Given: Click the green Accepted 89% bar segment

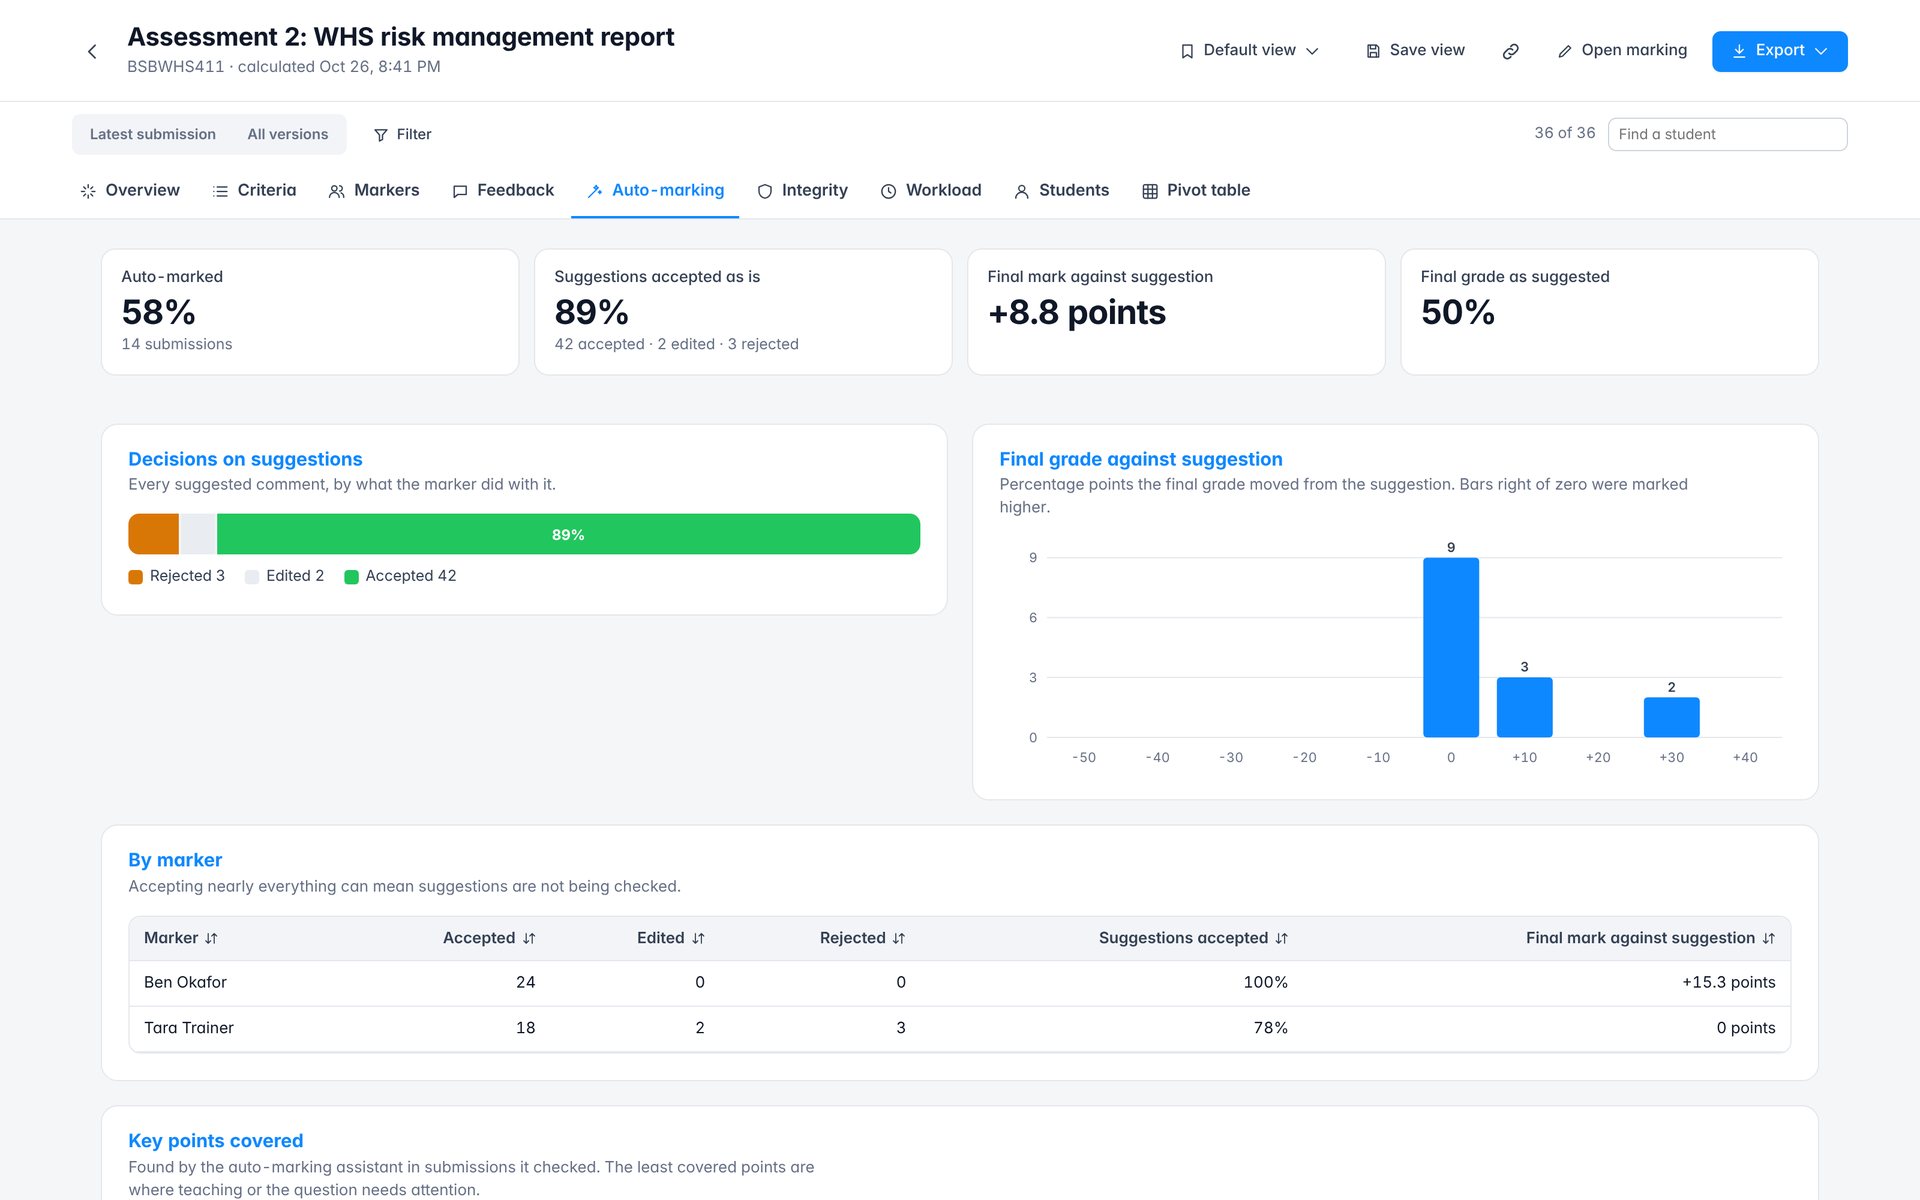Looking at the screenshot, I should (568, 534).
